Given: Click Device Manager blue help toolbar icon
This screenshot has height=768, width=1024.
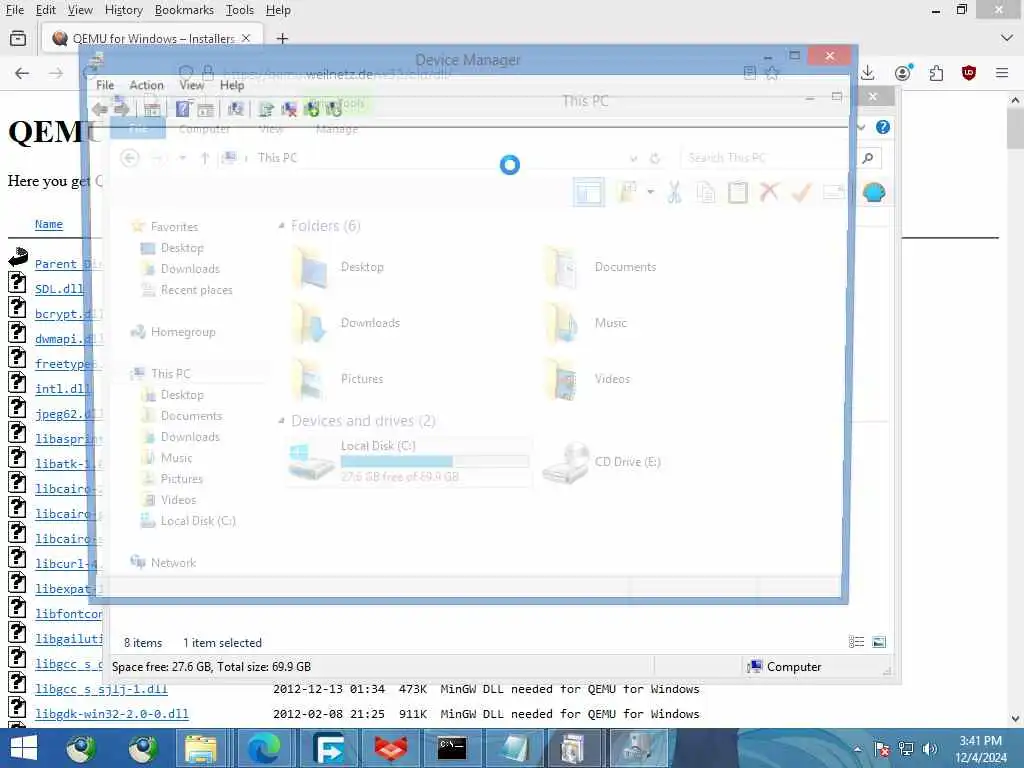Looking at the screenshot, I should click(x=183, y=109).
